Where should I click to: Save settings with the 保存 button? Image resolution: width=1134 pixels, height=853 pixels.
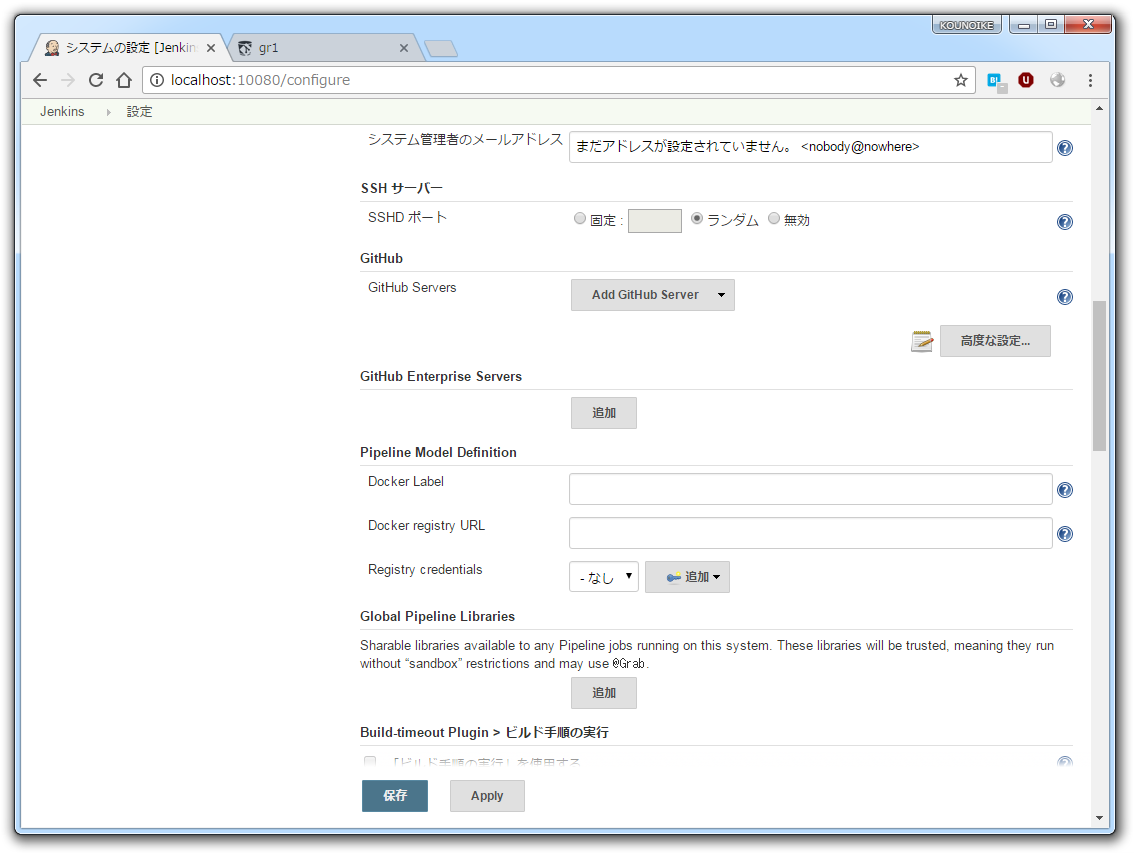[x=394, y=795]
